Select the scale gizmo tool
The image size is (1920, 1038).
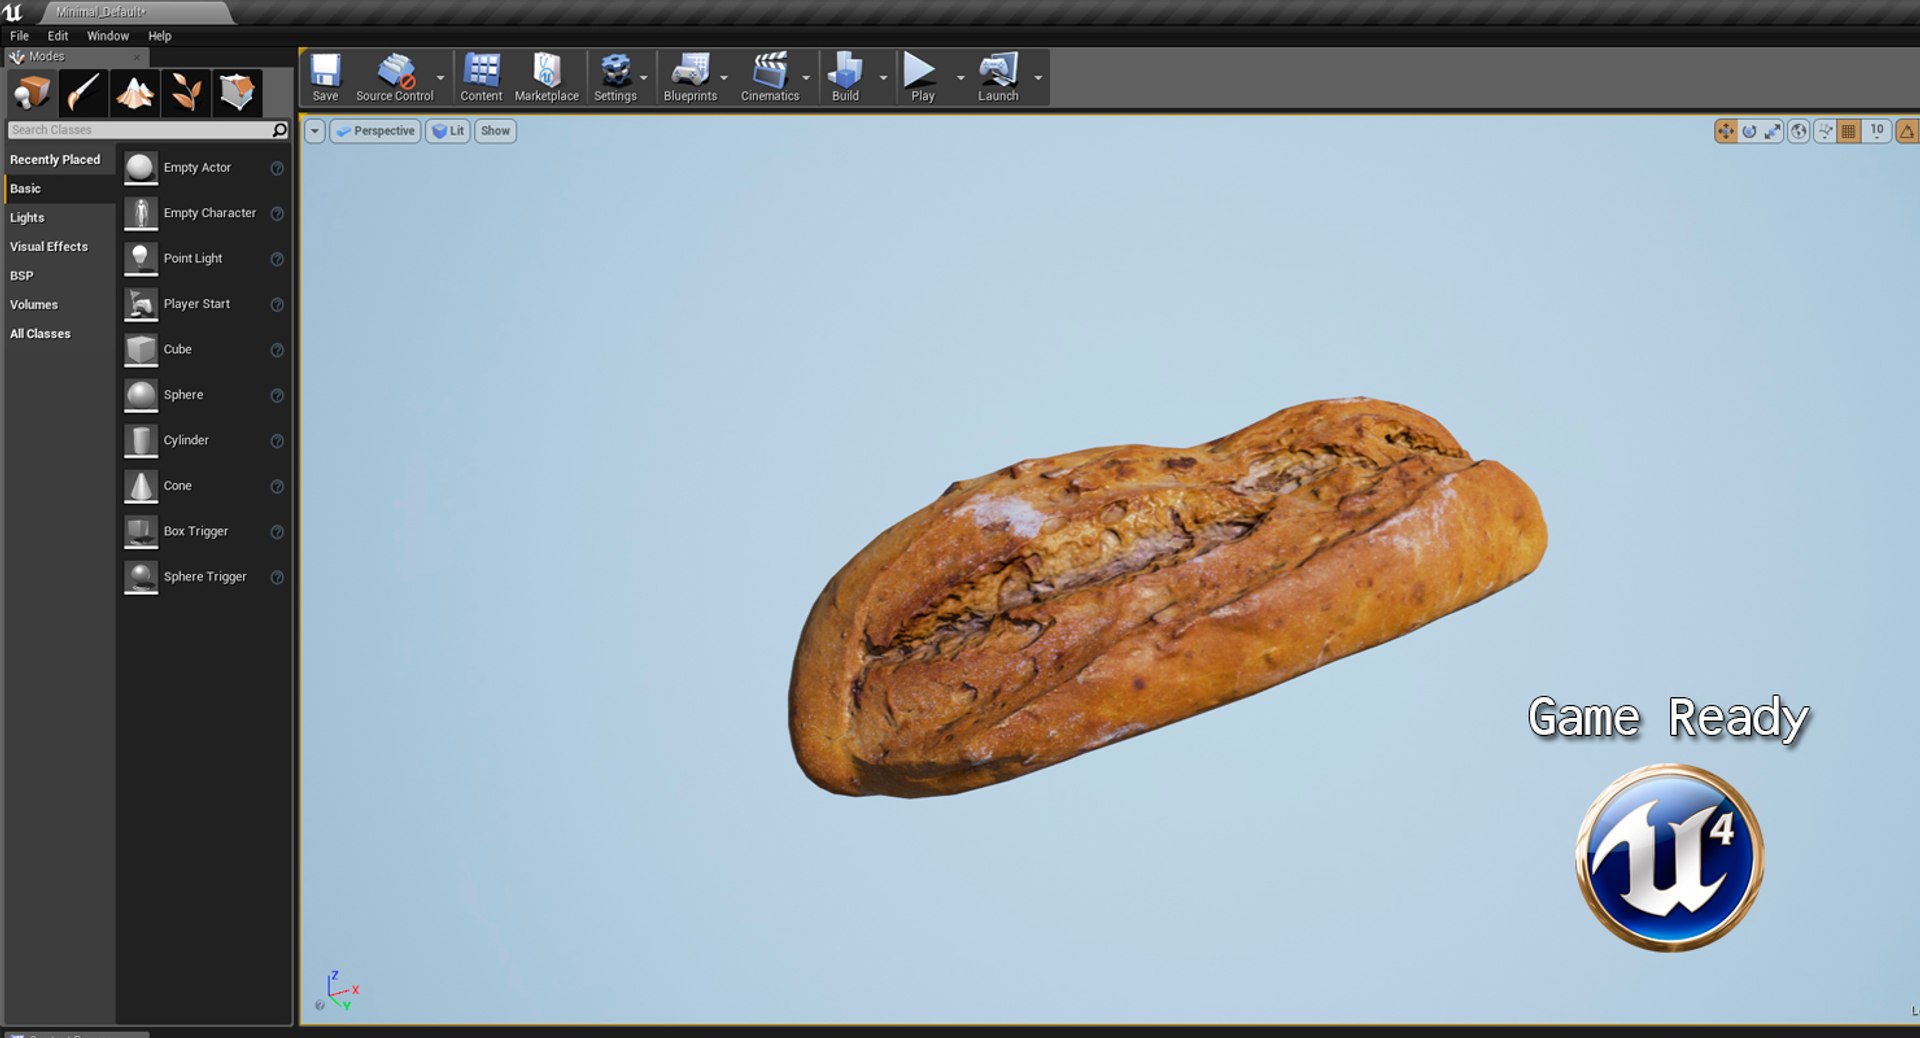click(1773, 131)
